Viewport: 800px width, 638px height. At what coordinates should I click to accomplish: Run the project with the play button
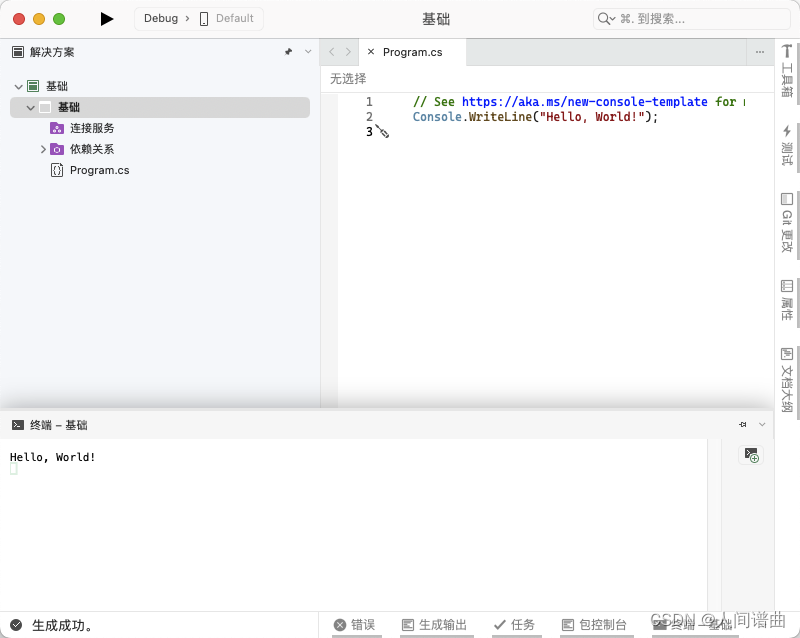(x=107, y=18)
